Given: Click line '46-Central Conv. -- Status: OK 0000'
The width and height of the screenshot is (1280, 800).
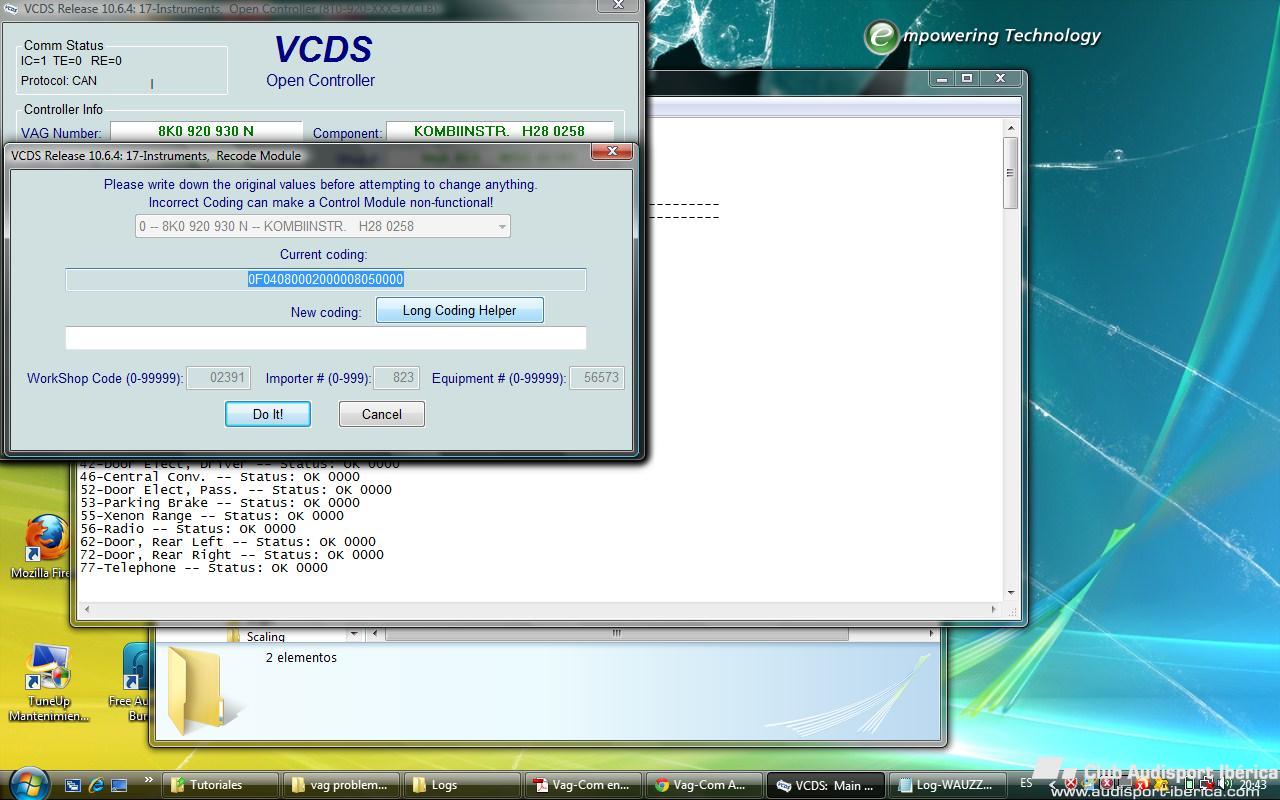Looking at the screenshot, I should (x=220, y=477).
